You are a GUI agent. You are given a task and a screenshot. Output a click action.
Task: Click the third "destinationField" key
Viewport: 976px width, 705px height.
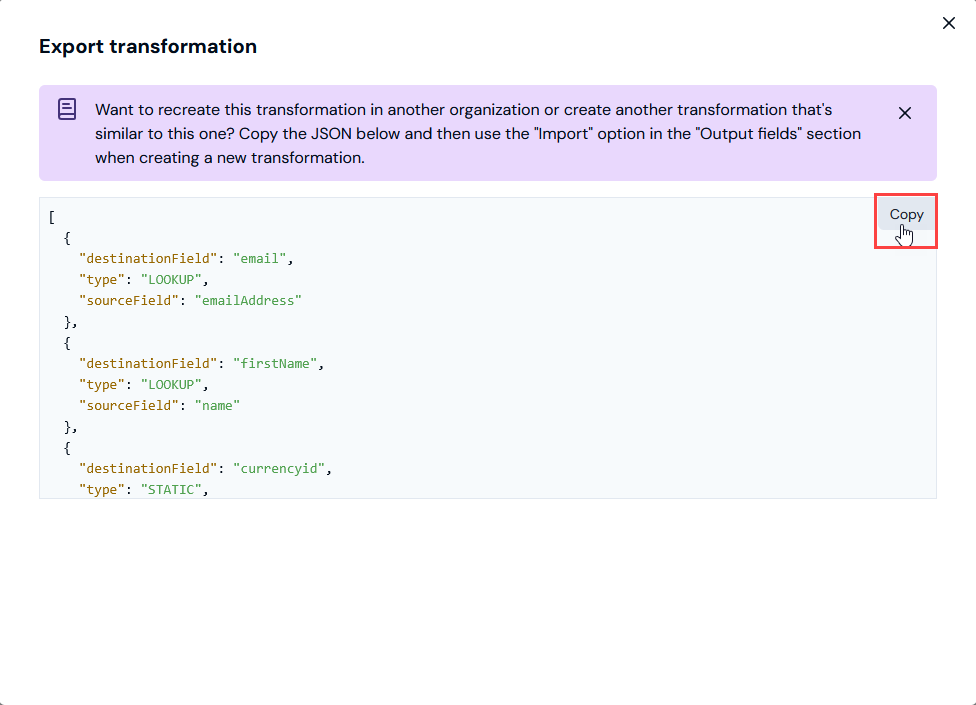pyautogui.click(x=148, y=469)
